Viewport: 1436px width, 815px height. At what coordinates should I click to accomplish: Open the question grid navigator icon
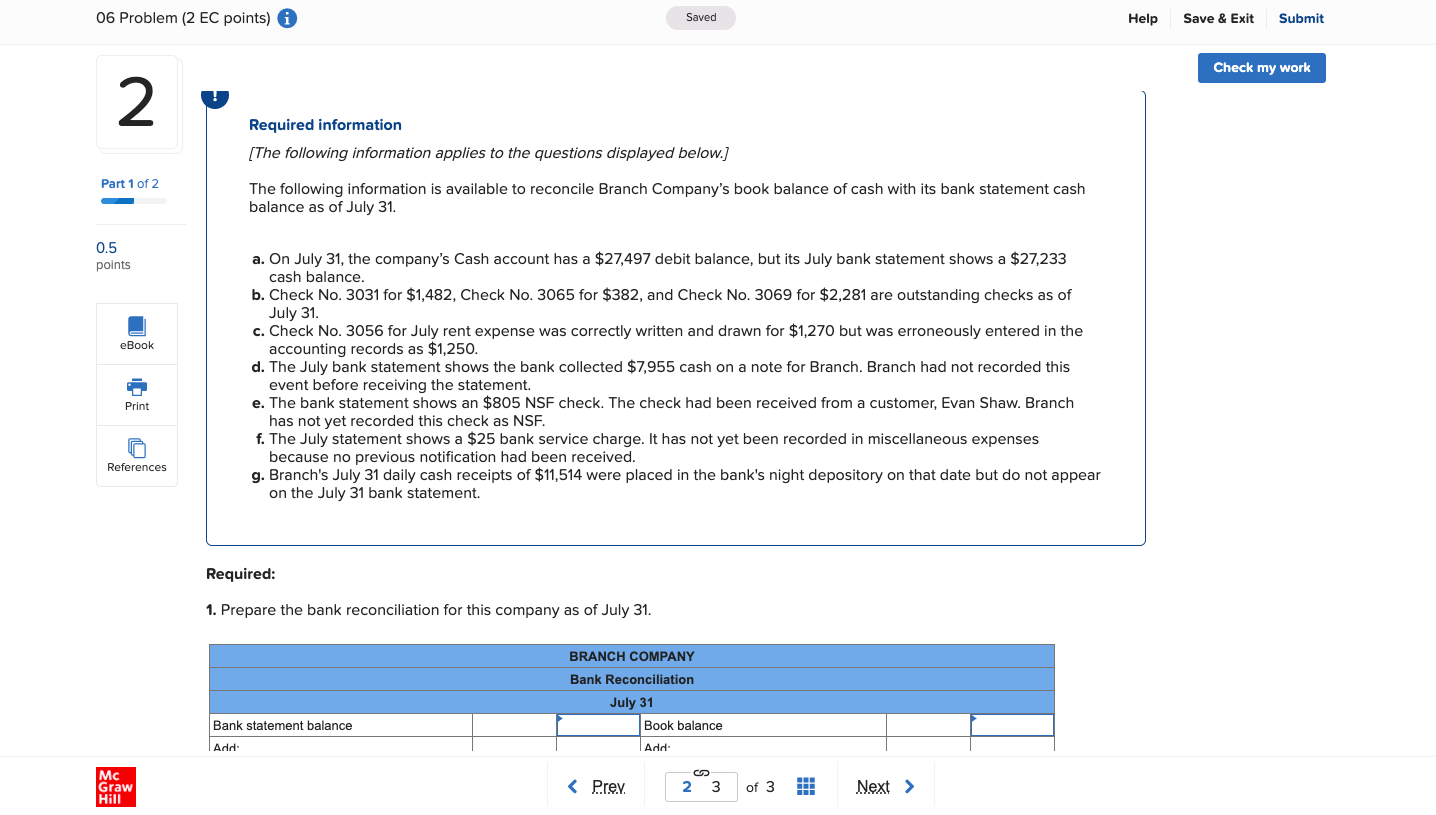[x=806, y=787]
